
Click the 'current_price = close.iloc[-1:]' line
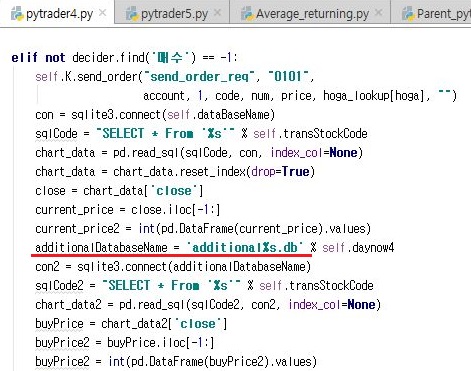pyautogui.click(x=128, y=210)
